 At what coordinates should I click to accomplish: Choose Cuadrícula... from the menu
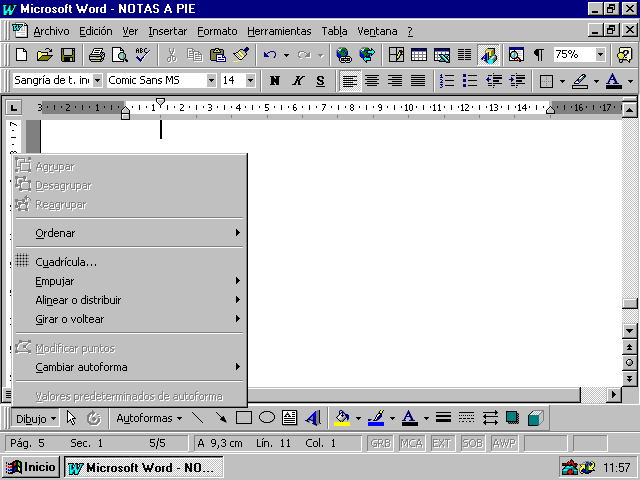tap(130, 262)
